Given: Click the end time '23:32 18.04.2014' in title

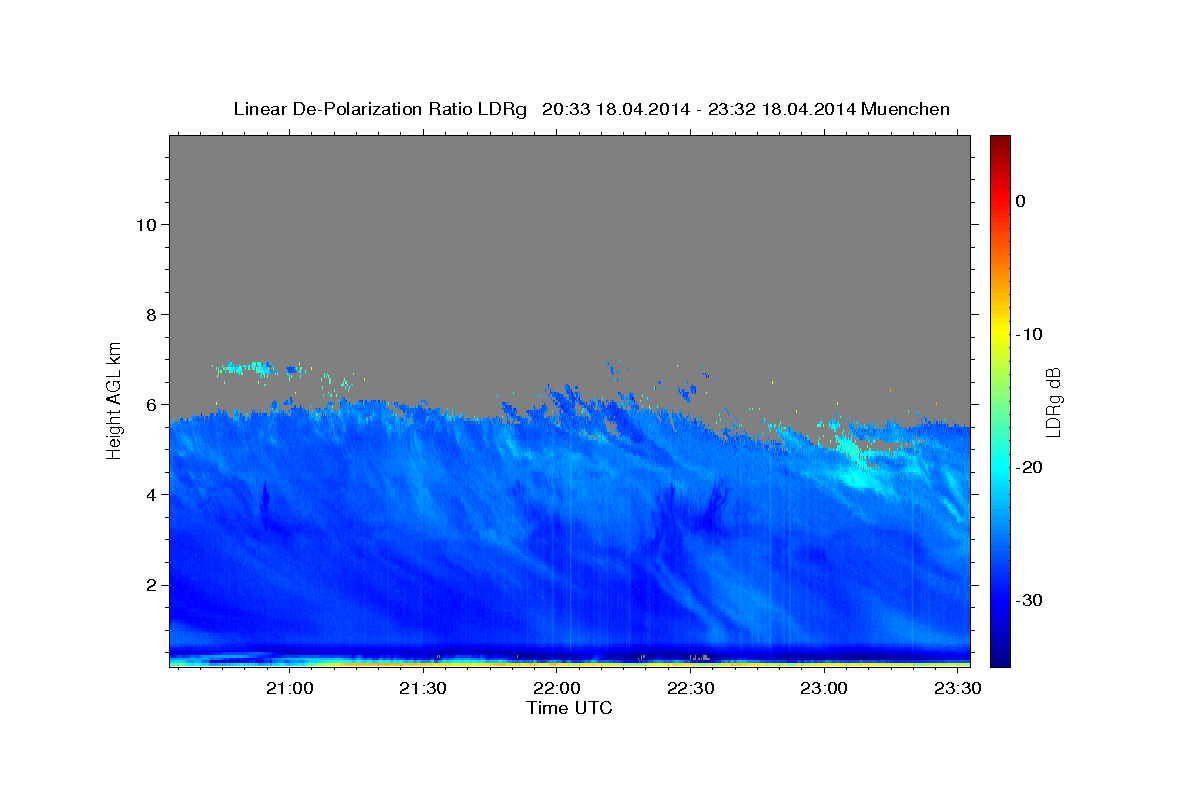Looking at the screenshot, I should point(782,109).
